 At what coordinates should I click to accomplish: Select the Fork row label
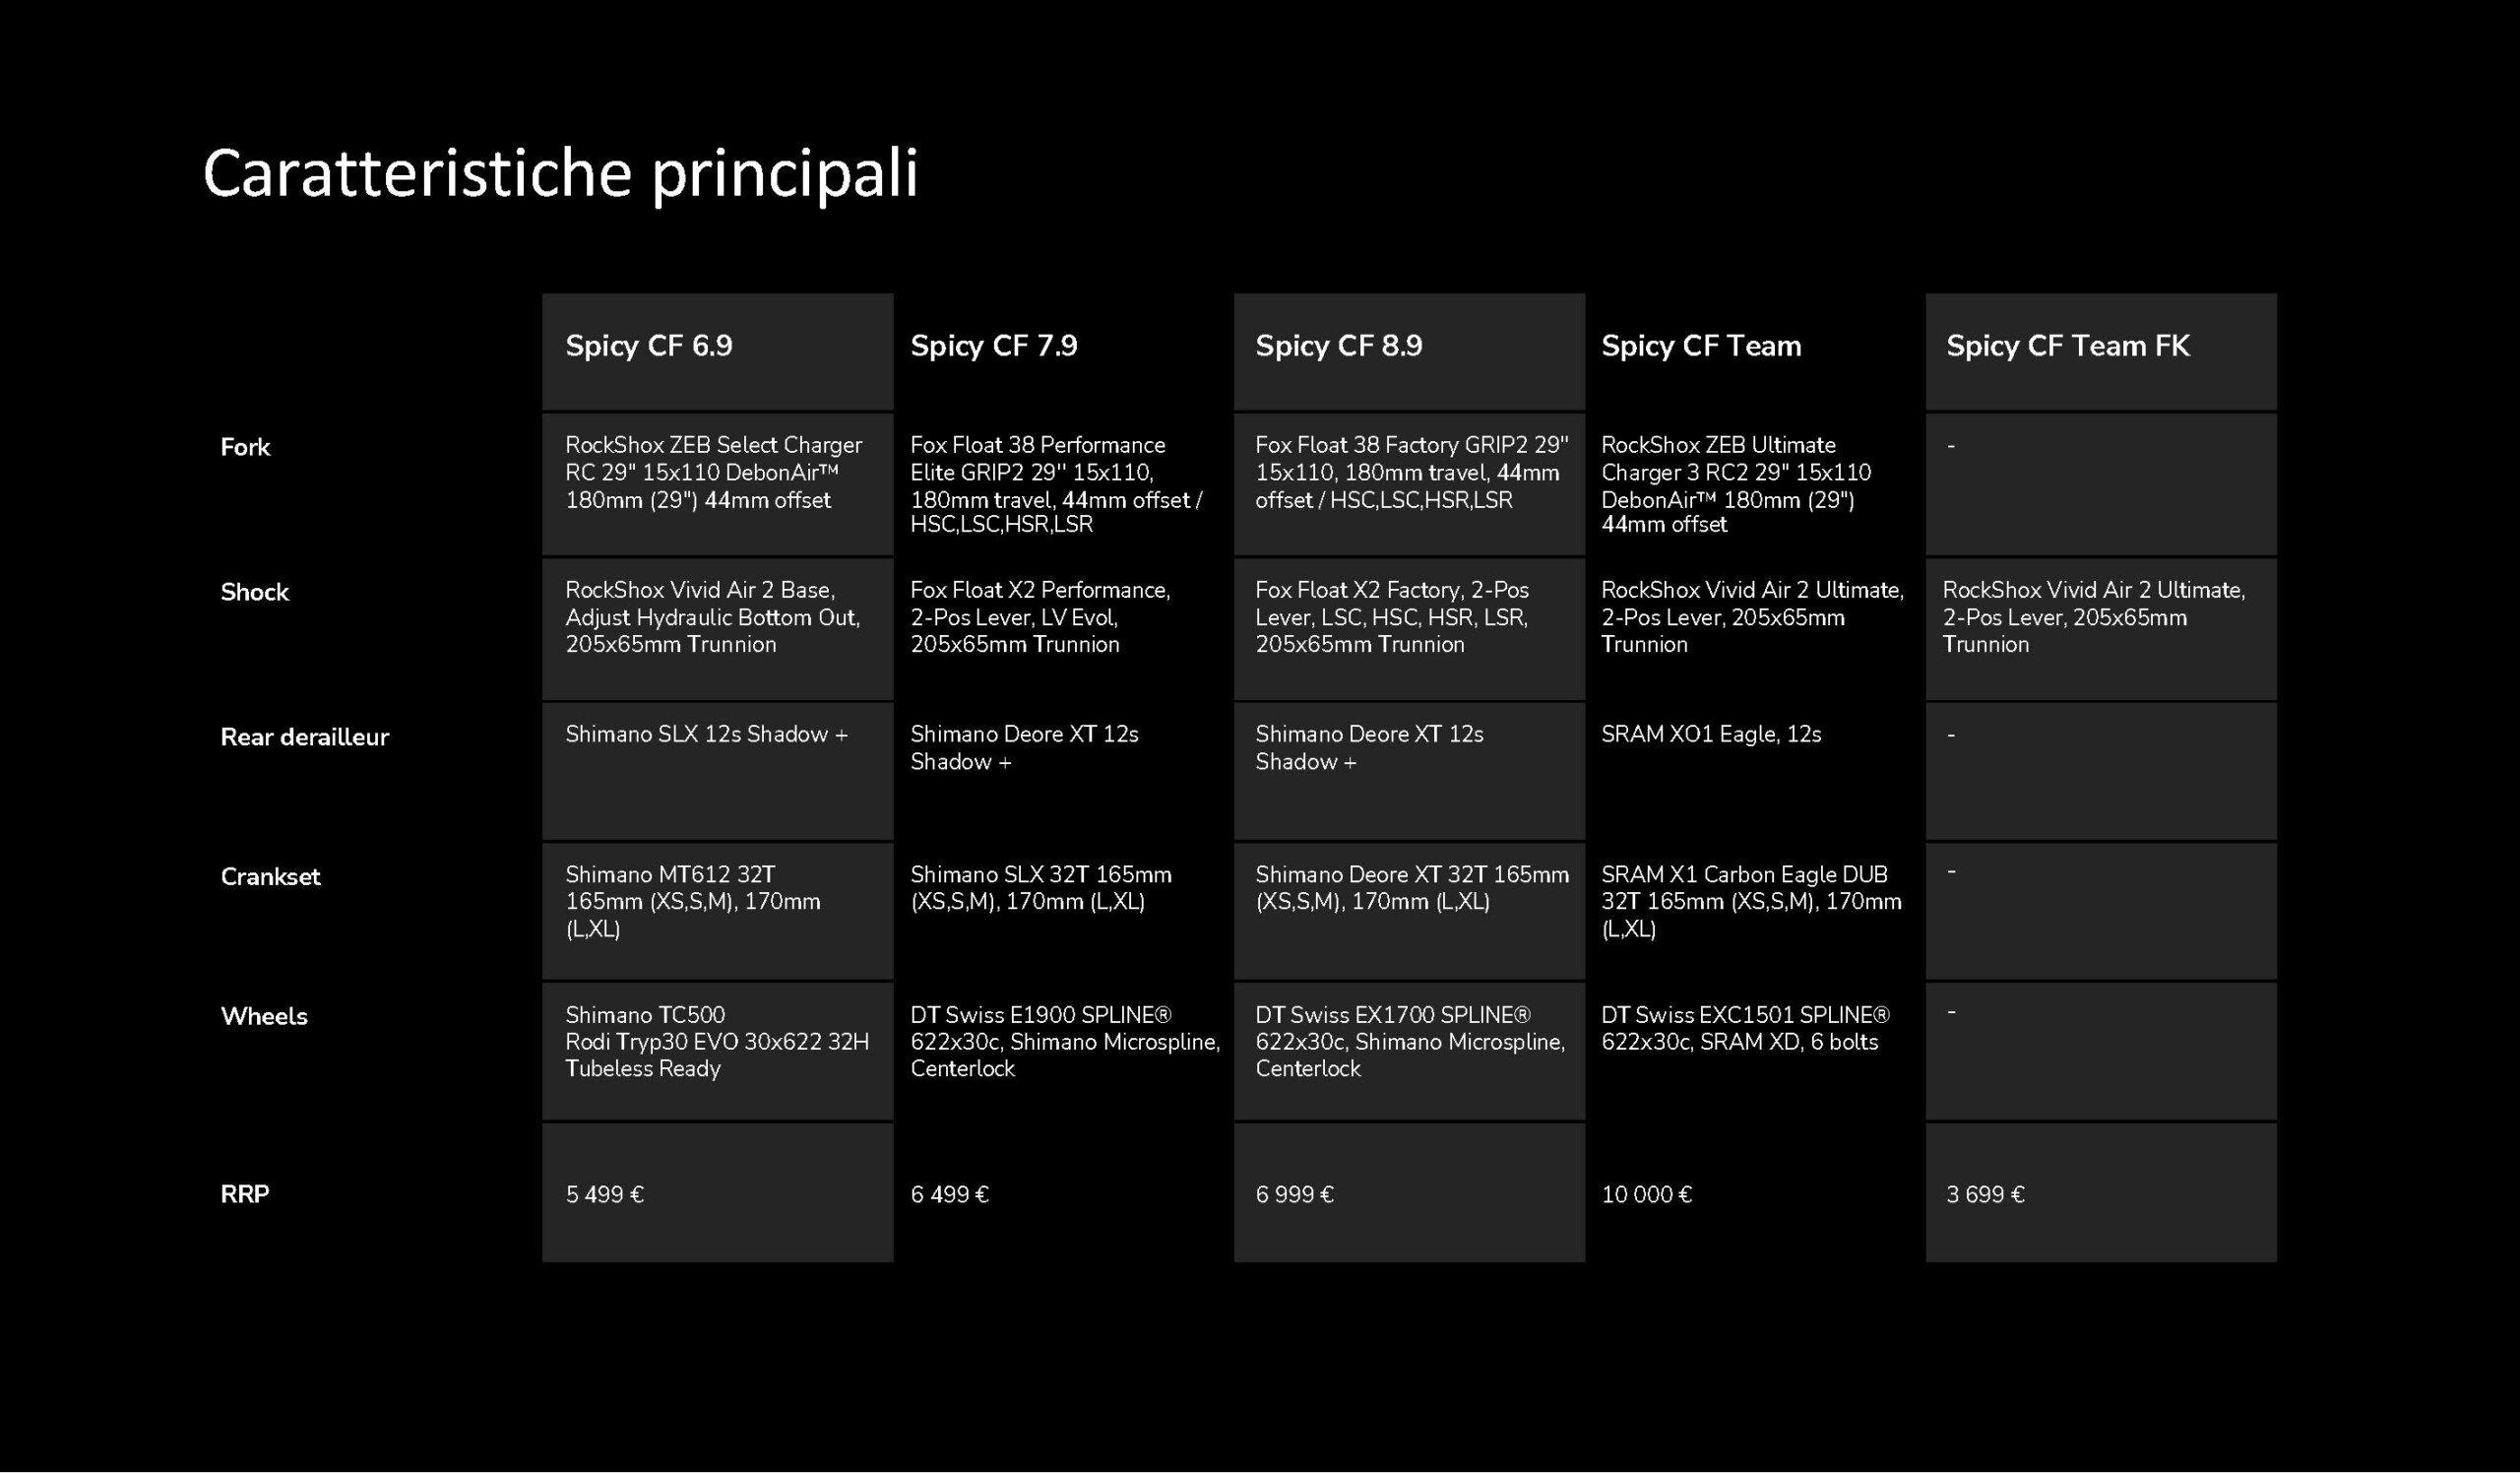[245, 447]
